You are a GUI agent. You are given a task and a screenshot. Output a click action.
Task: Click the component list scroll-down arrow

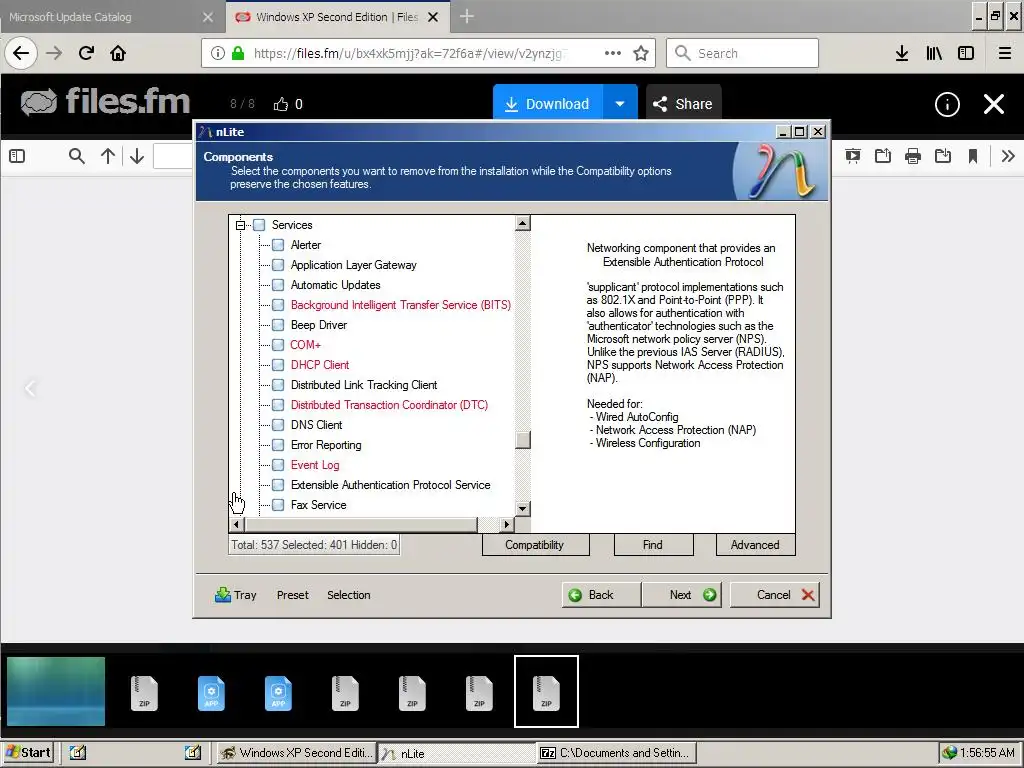point(522,509)
